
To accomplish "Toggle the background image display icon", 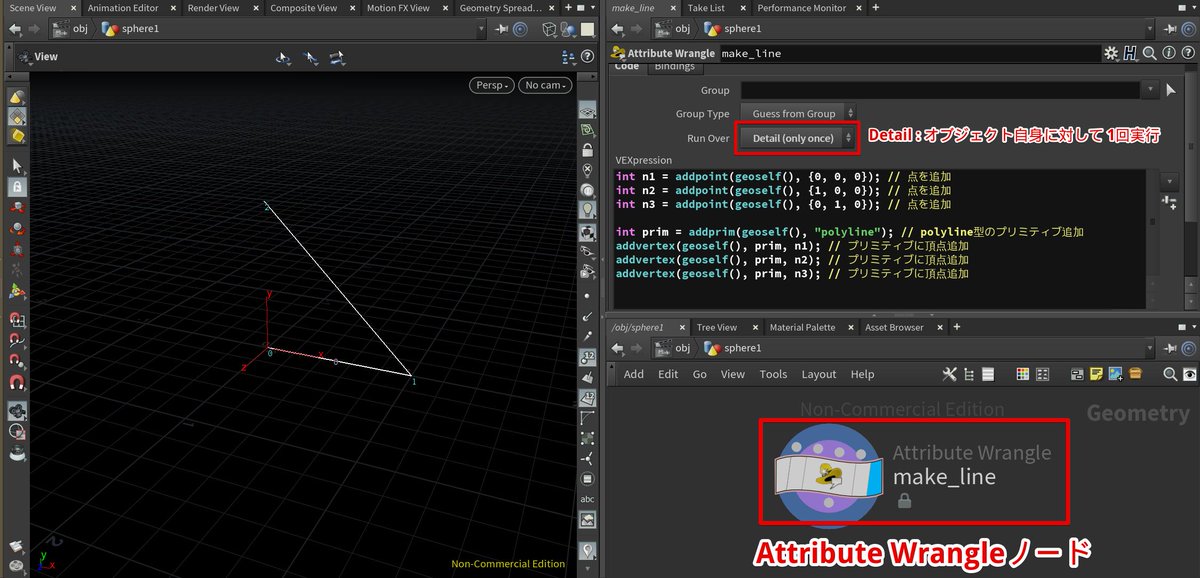I will (588, 519).
